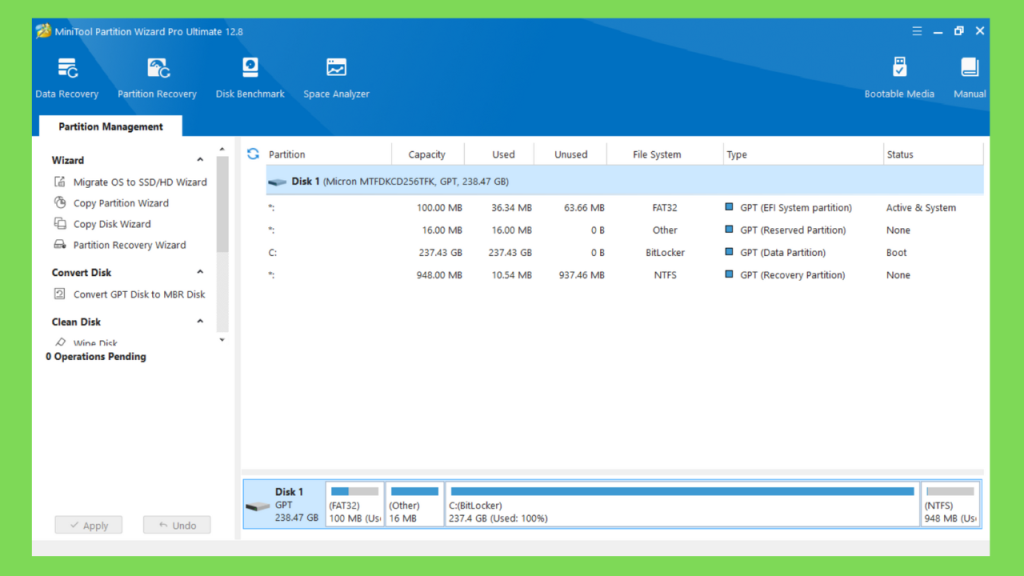Open Data Recovery tool
1024x576 pixels.
[x=67, y=78]
